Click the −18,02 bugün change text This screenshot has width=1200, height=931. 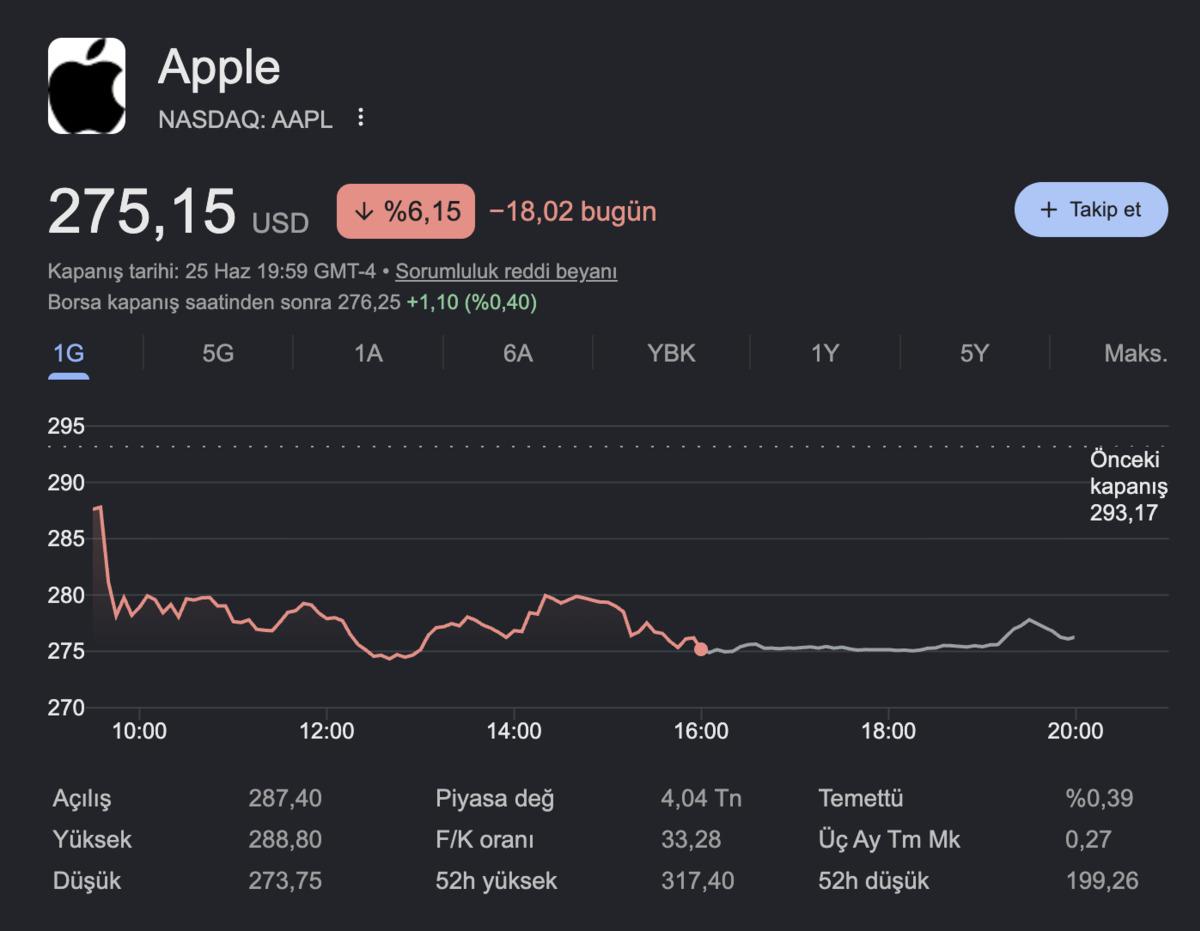[573, 211]
